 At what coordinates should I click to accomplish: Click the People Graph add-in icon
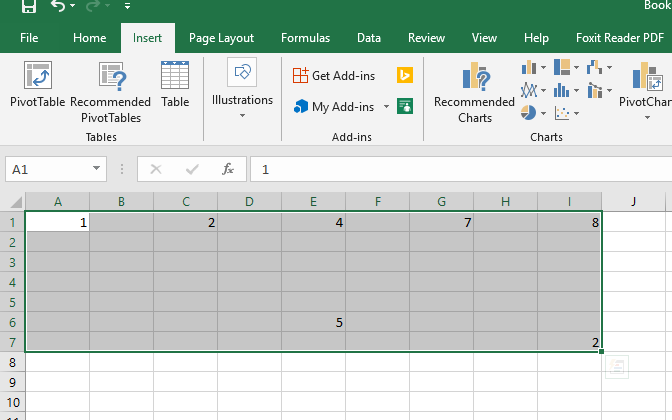[405, 106]
